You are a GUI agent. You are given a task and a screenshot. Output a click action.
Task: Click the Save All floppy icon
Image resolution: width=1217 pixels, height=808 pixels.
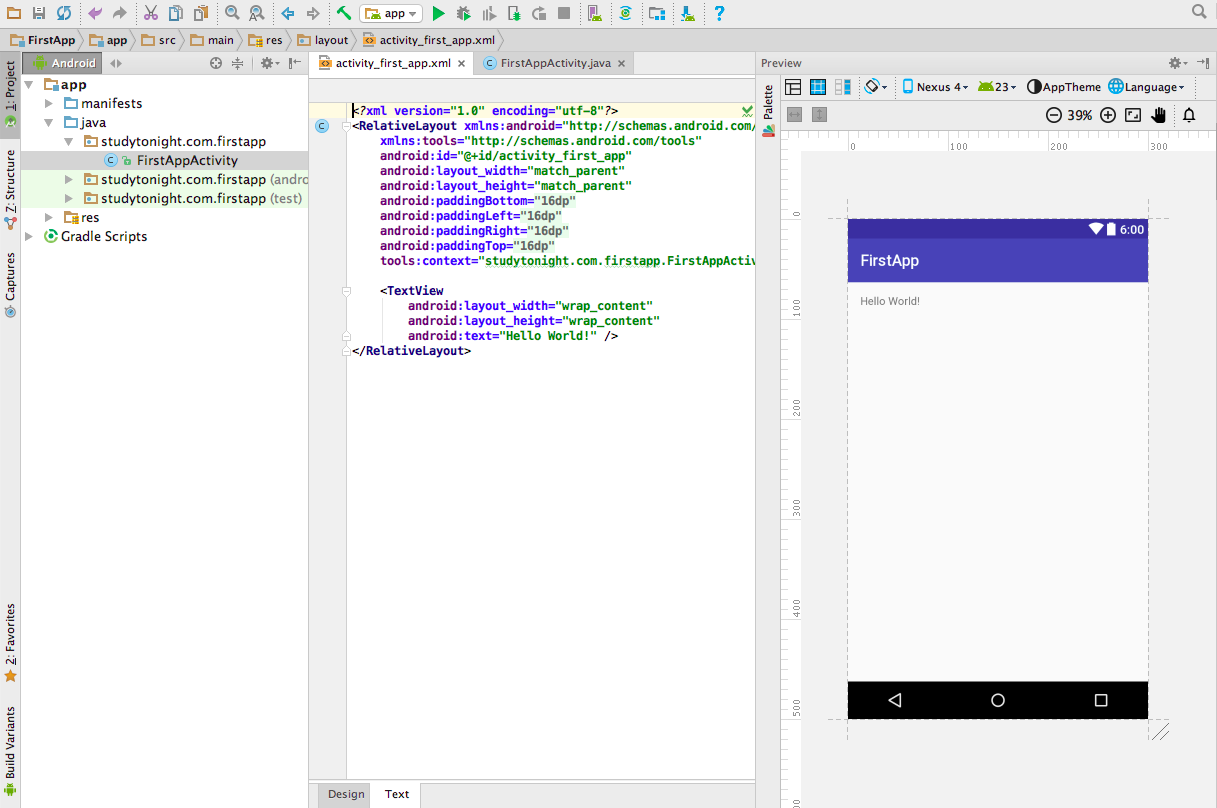39,13
